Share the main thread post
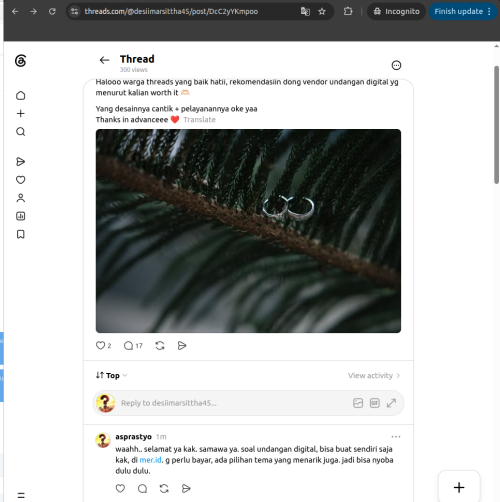The width and height of the screenshot is (500, 502). pyautogui.click(x=182, y=346)
